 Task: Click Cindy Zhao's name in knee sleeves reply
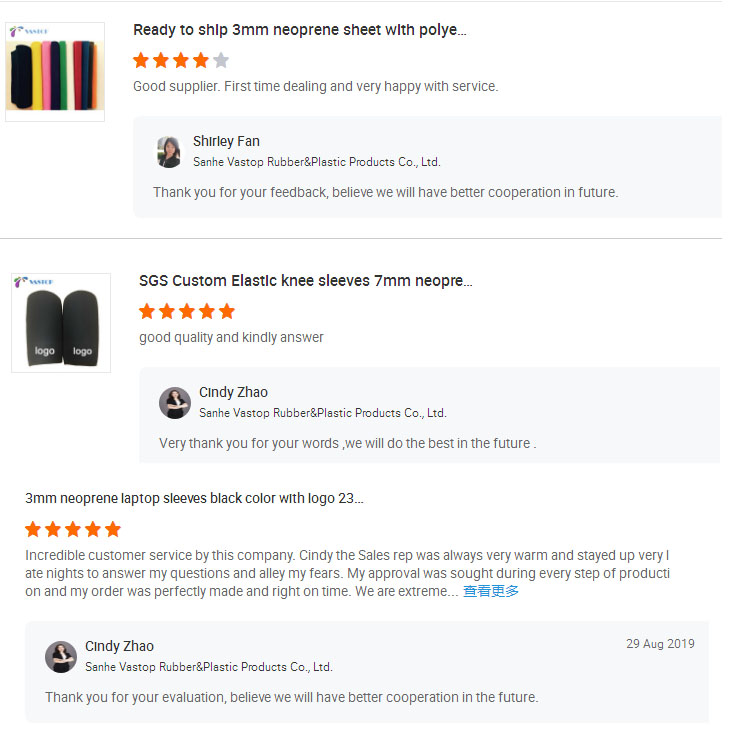click(x=233, y=392)
